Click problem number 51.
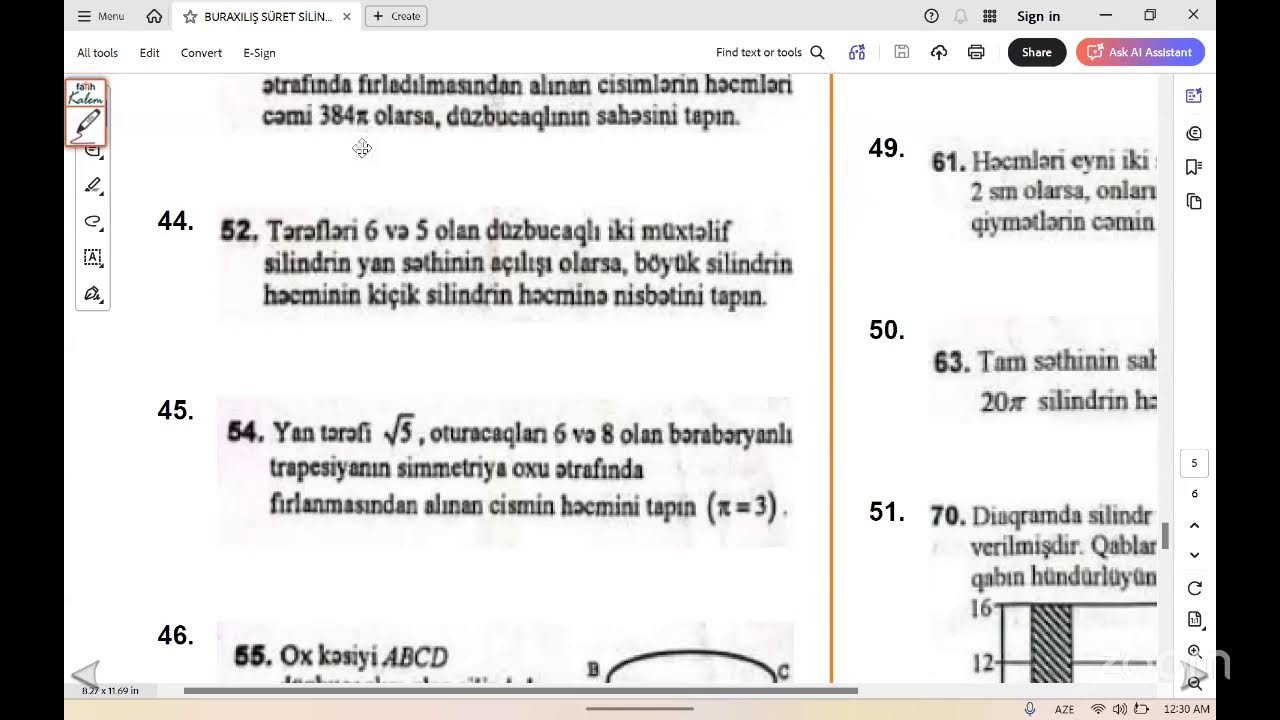 pos(886,512)
